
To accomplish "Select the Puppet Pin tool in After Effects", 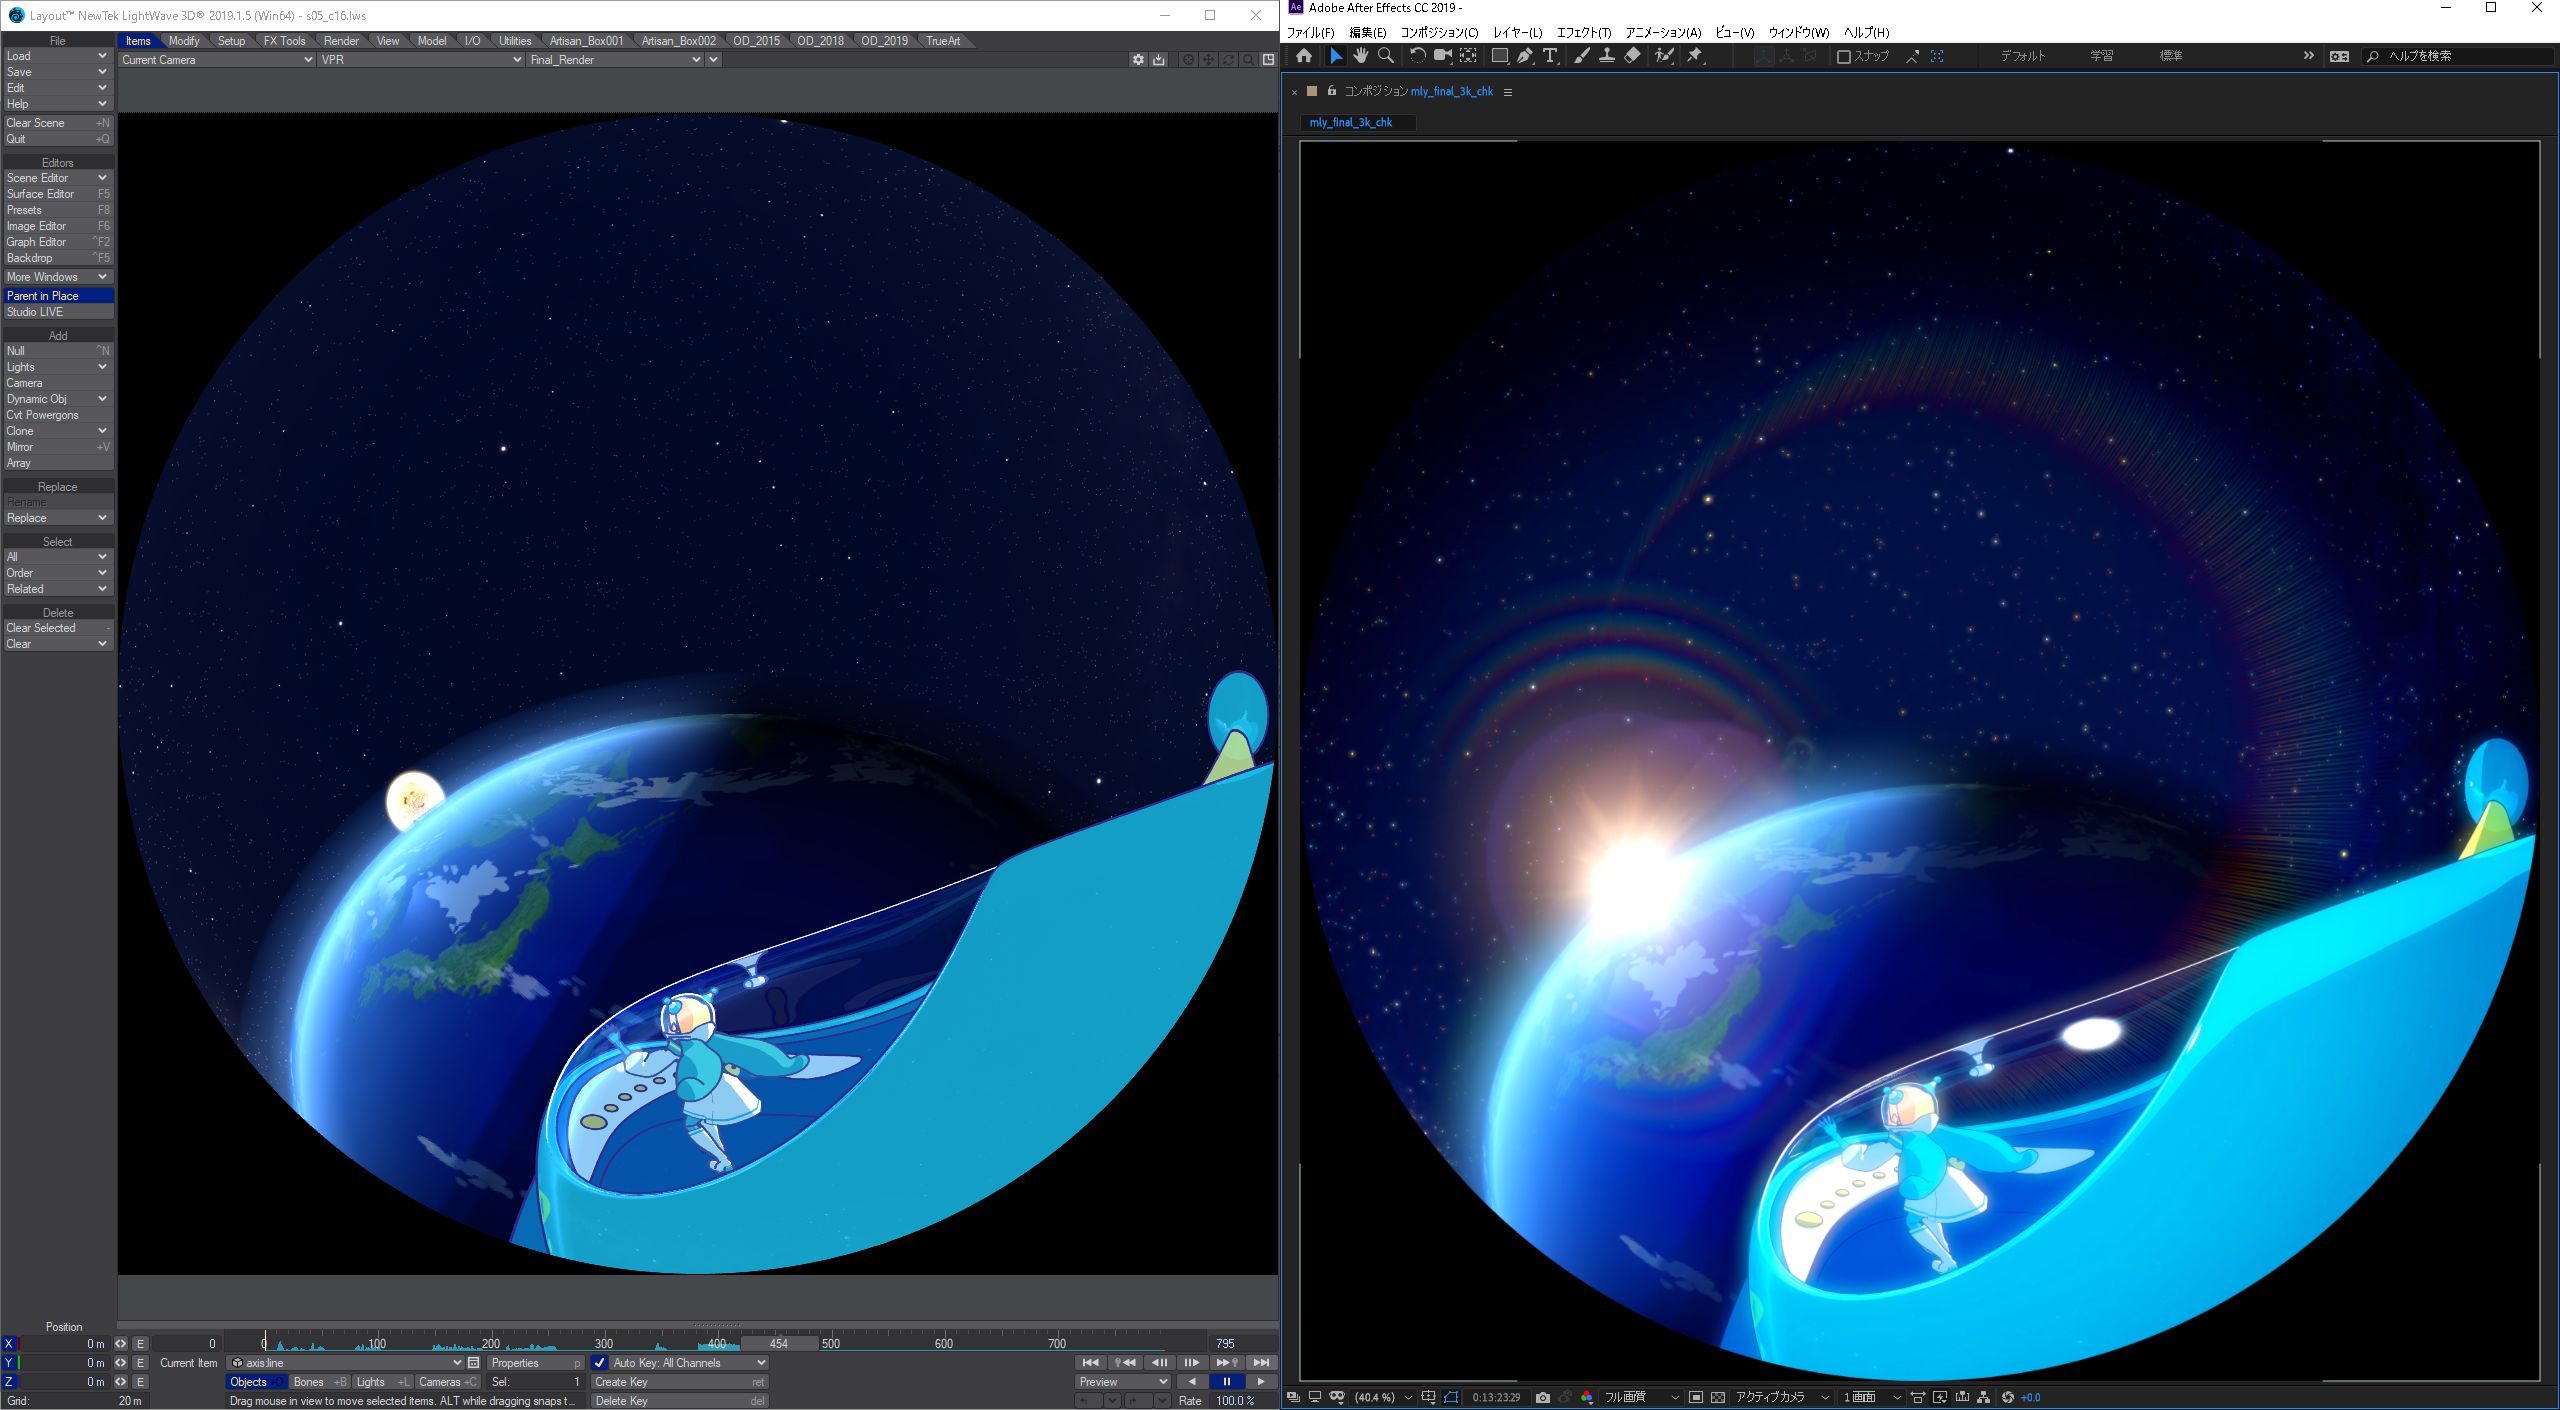I will pyautogui.click(x=1695, y=56).
